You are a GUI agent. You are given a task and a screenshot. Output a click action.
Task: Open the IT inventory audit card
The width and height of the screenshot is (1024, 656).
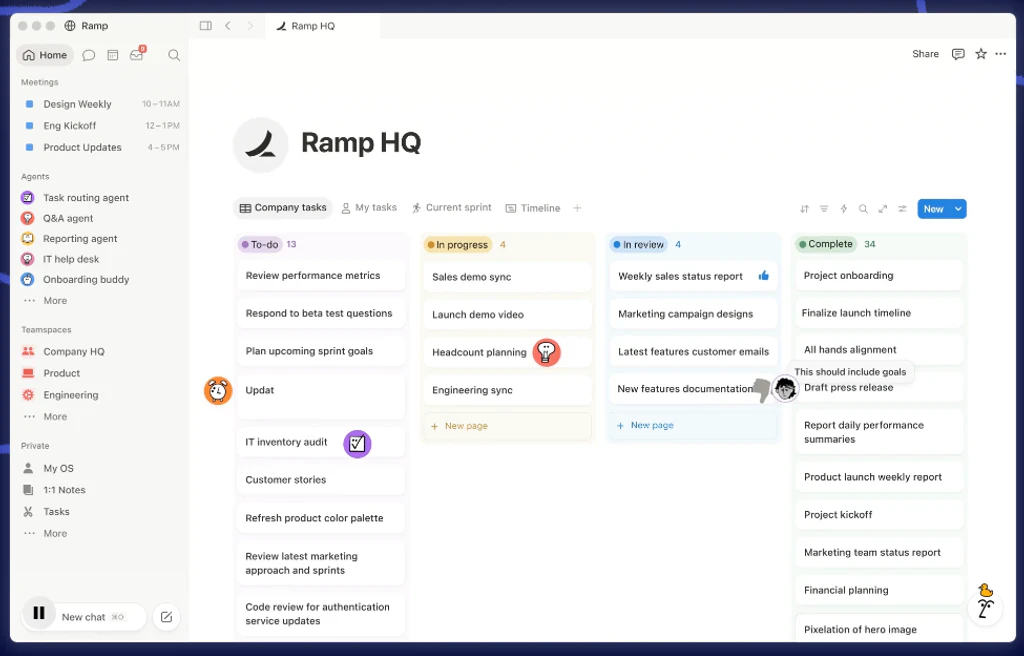pyautogui.click(x=321, y=442)
